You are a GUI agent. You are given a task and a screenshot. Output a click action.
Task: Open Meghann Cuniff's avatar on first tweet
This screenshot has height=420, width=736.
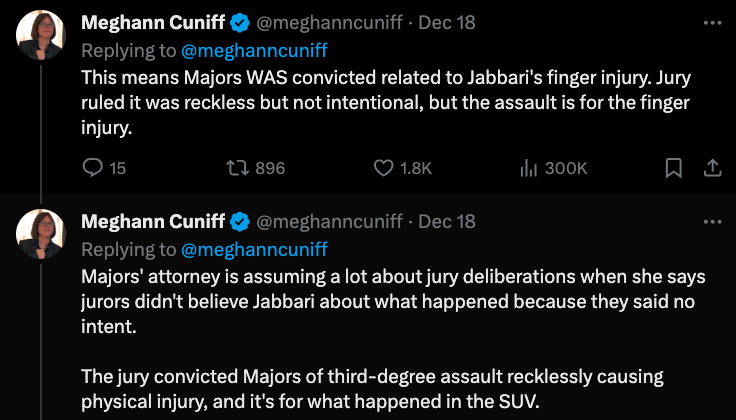[39, 37]
